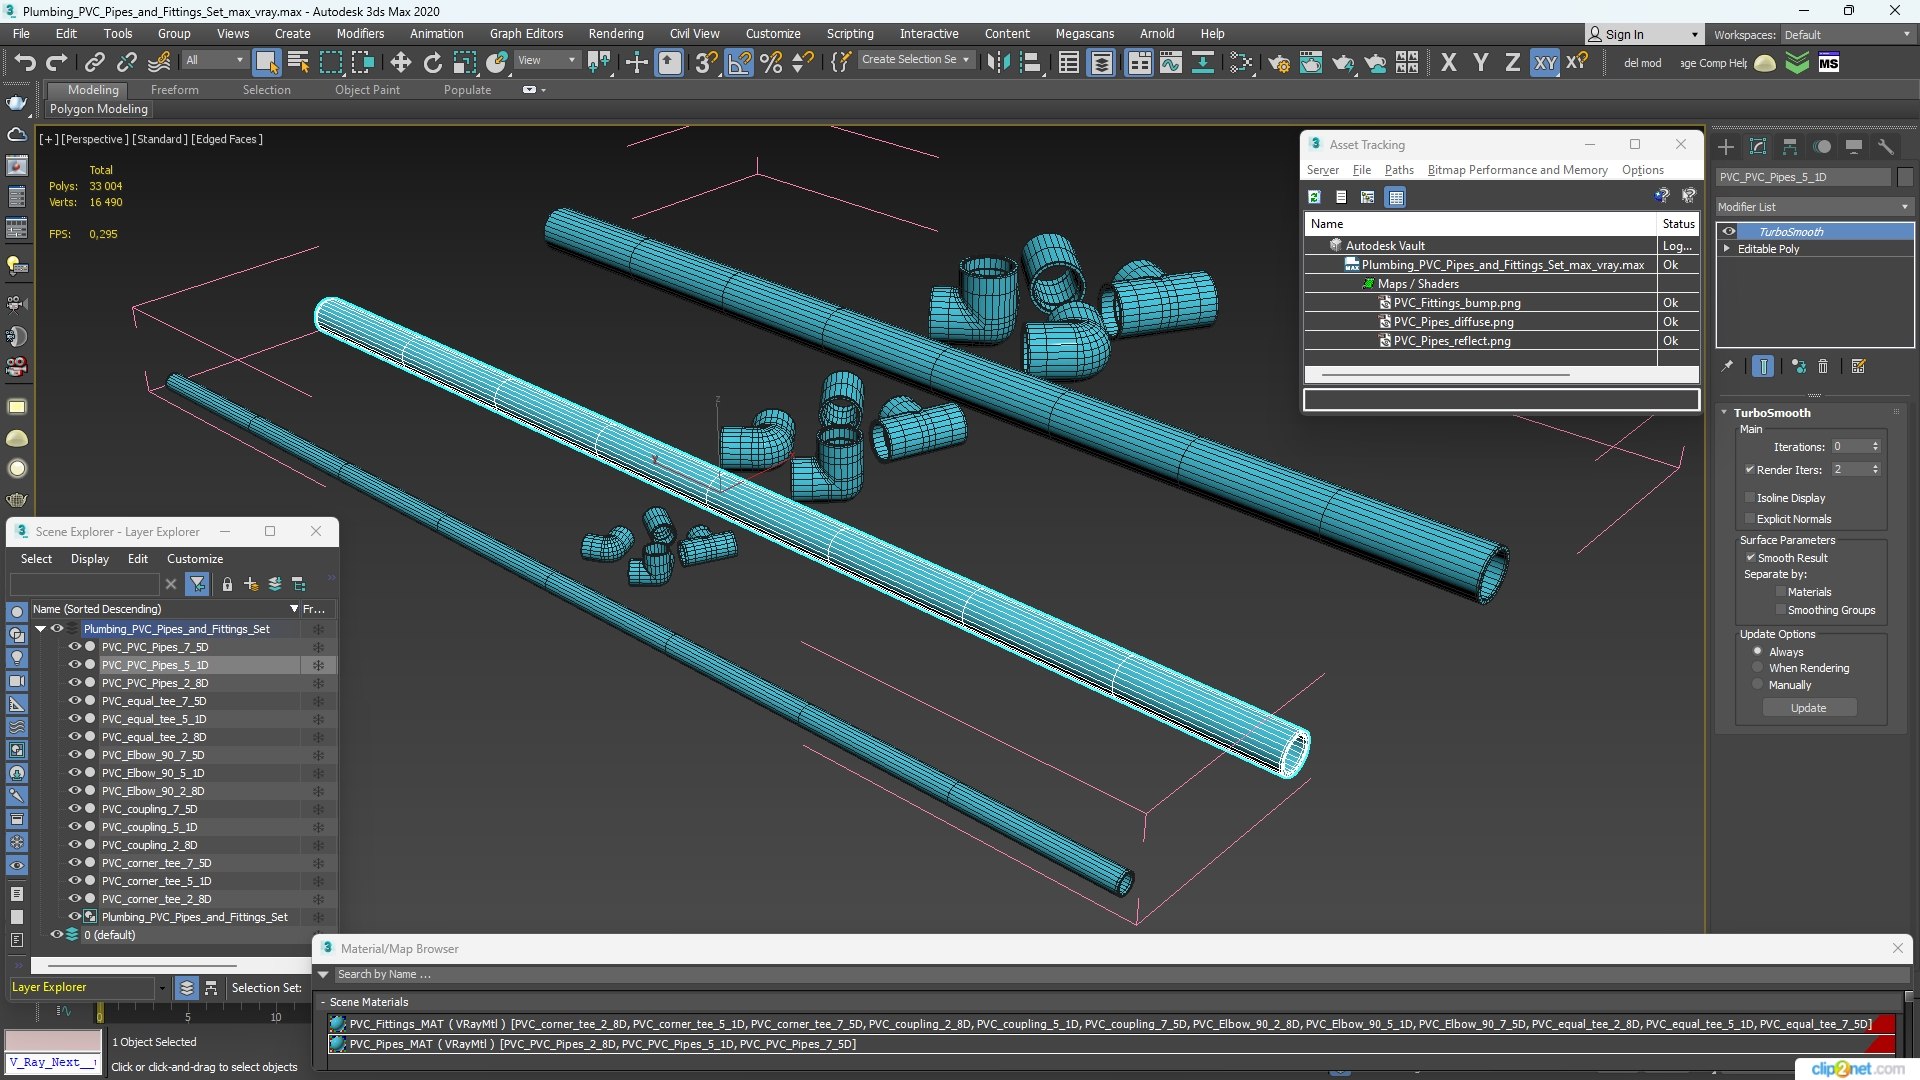The height and width of the screenshot is (1080, 1920).
Task: Restrict to XY plane axis constraint
Action: pyautogui.click(x=1545, y=63)
